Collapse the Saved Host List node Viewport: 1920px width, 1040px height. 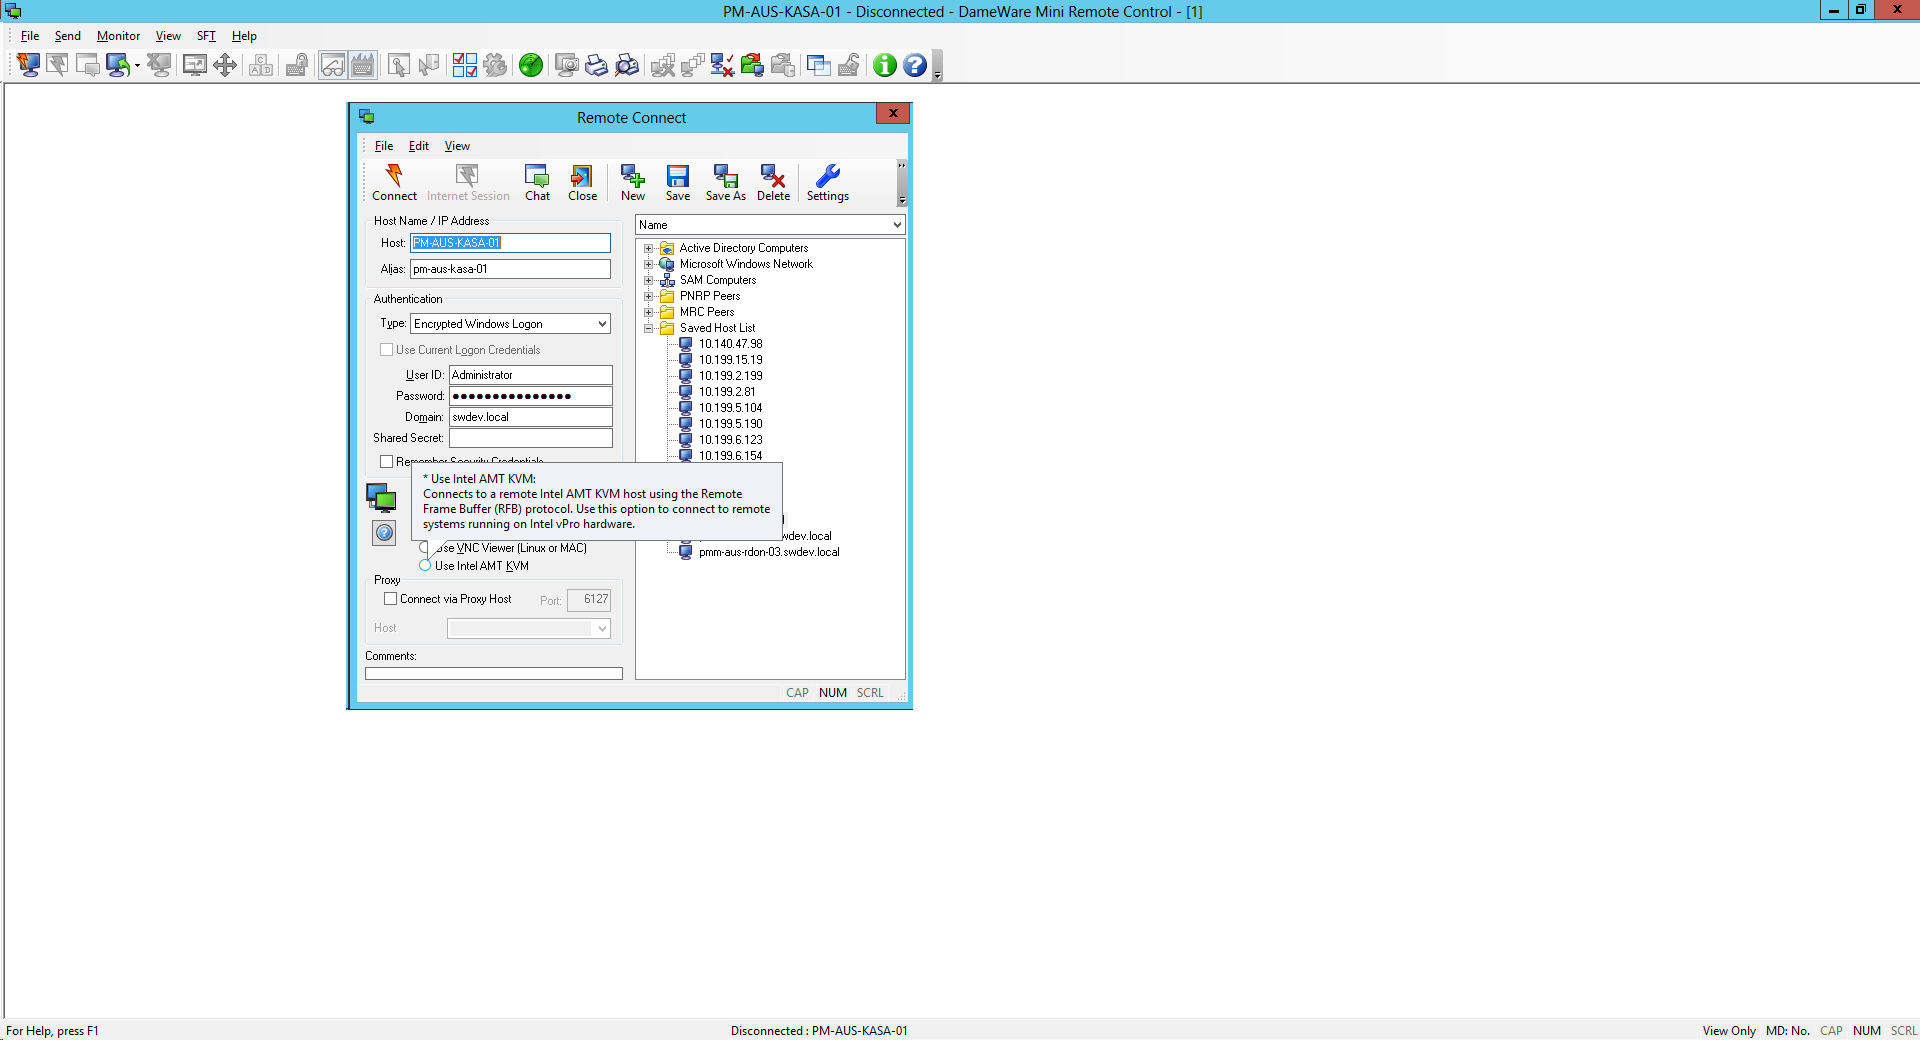[x=648, y=328]
